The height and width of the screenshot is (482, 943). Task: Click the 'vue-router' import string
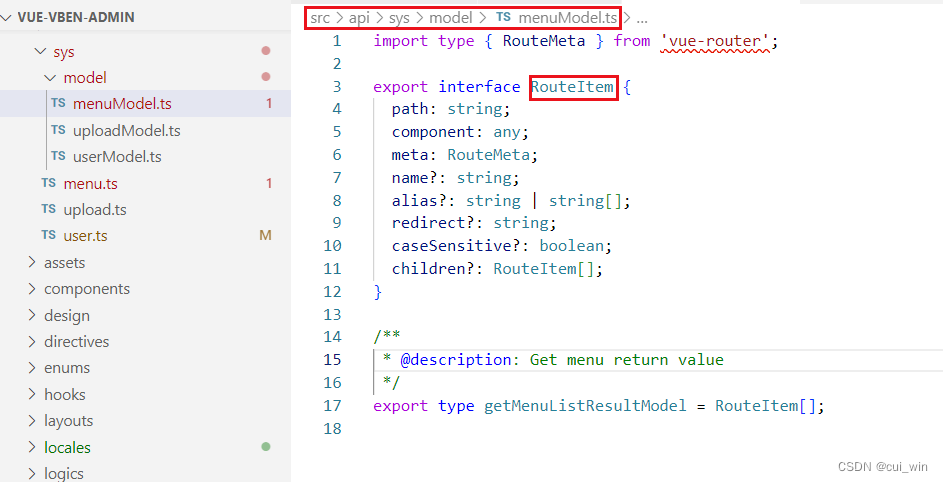[x=714, y=41]
